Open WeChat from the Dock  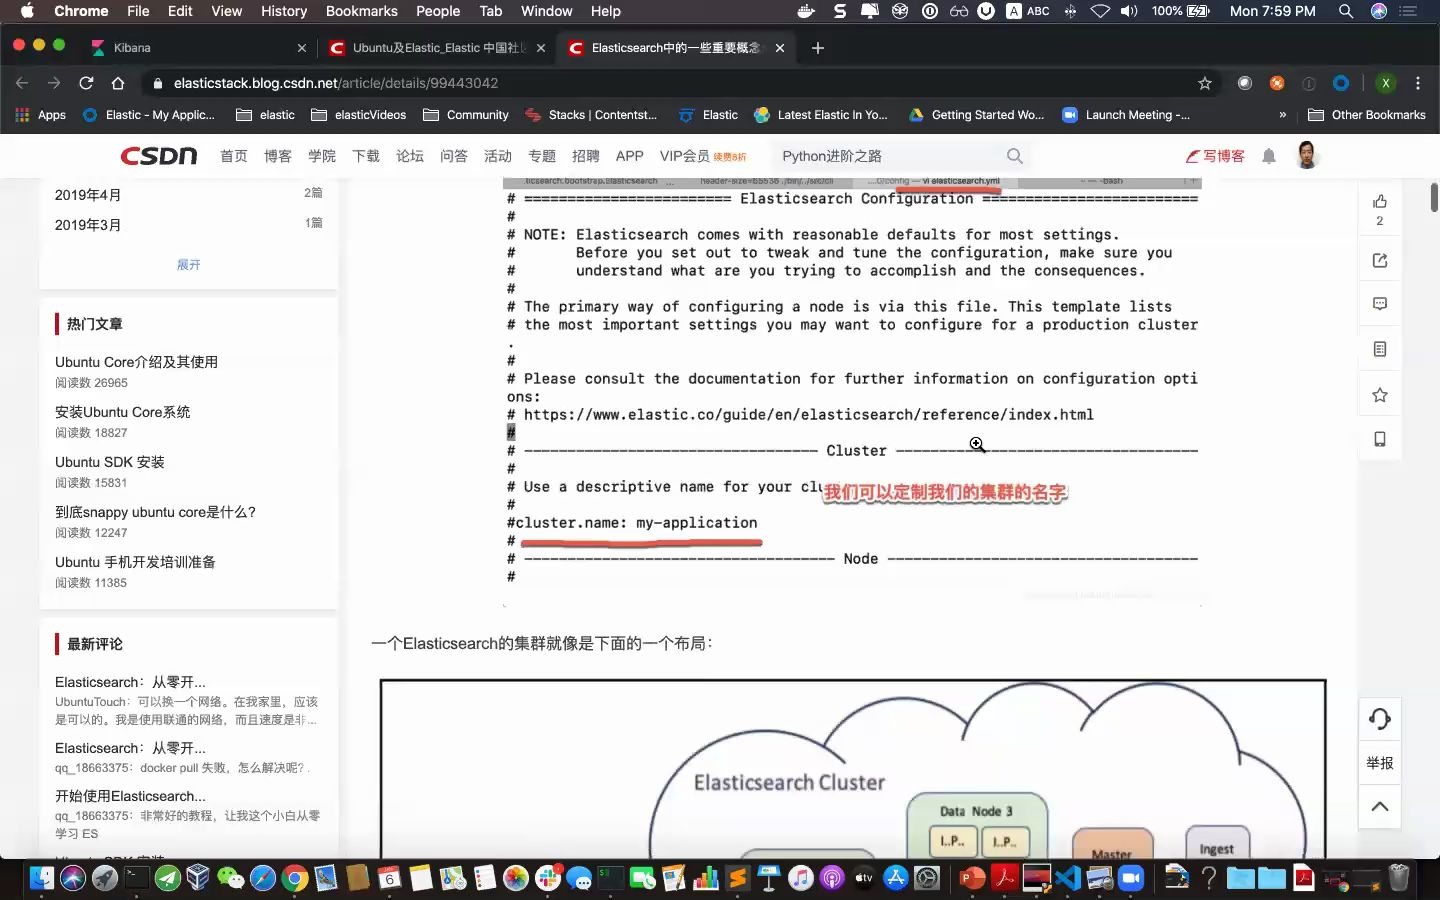click(231, 878)
